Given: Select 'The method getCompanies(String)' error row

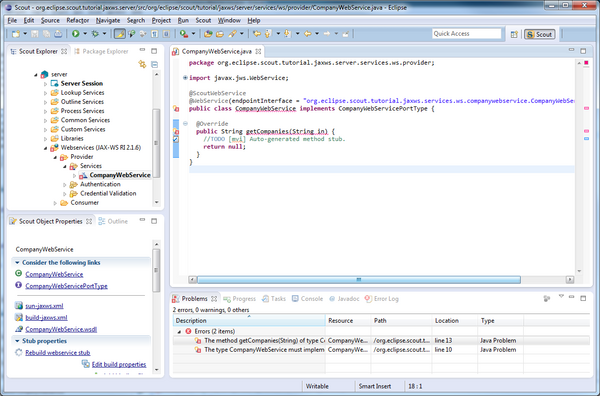Looking at the screenshot, I should coord(381,341).
